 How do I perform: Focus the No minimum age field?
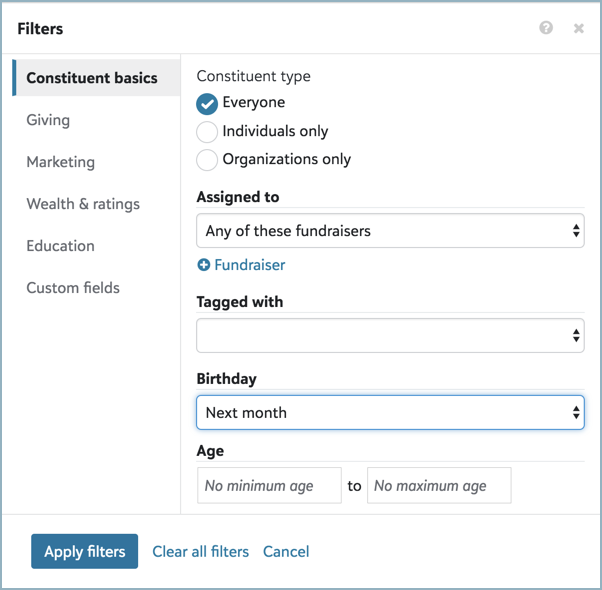pyautogui.click(x=269, y=485)
